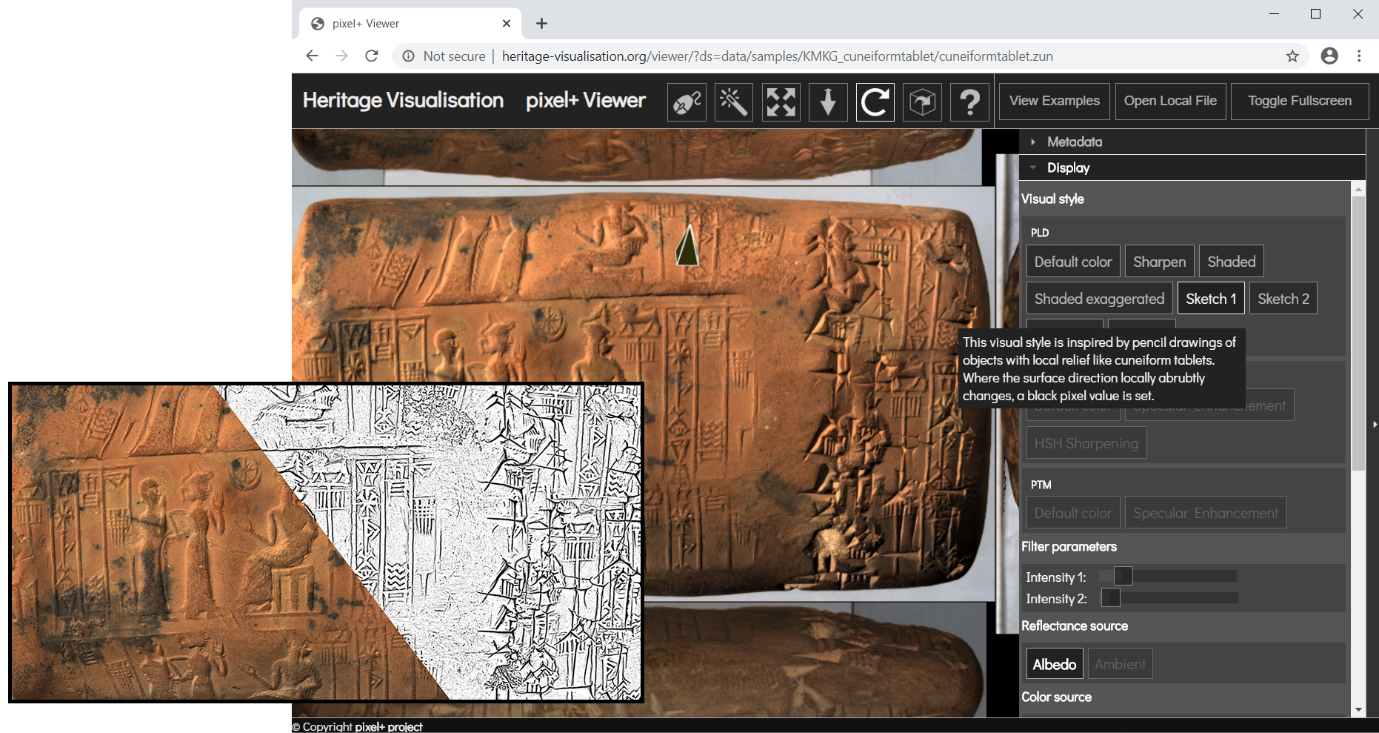Click the 3D cube view icon
The image size is (1379, 733).
coord(922,101)
